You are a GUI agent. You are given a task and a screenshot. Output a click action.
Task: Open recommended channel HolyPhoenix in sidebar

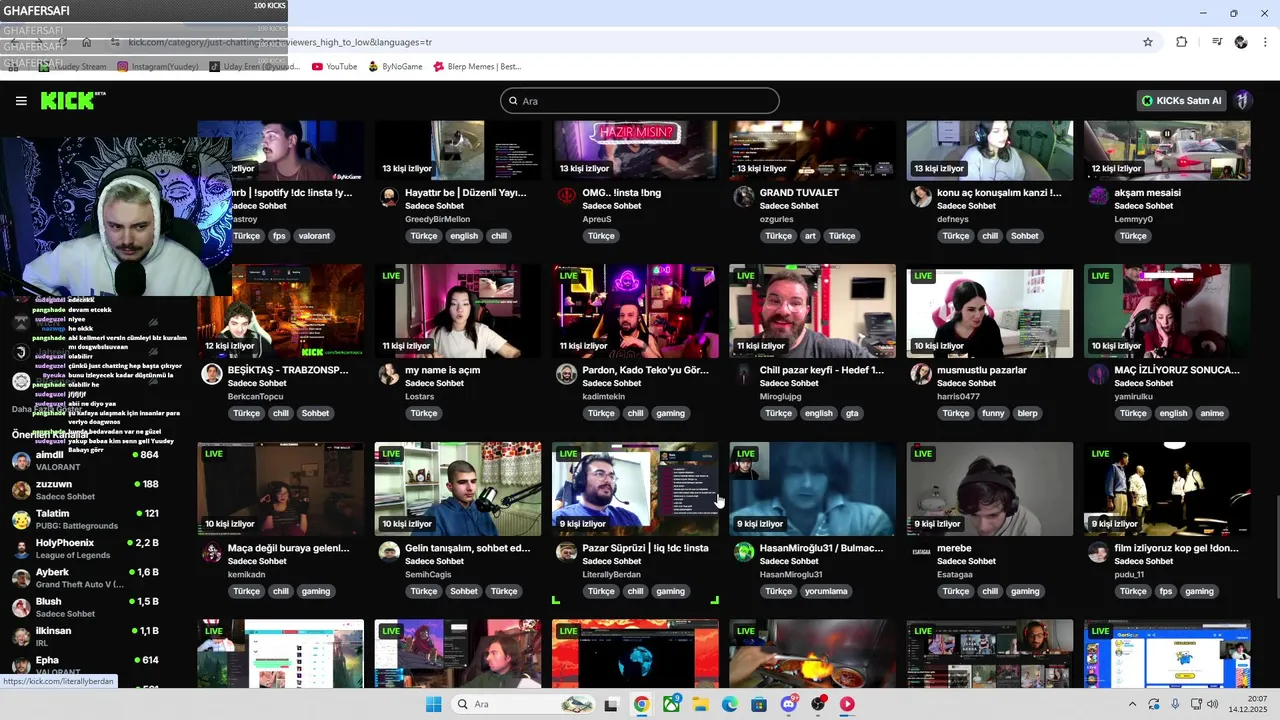[85, 548]
